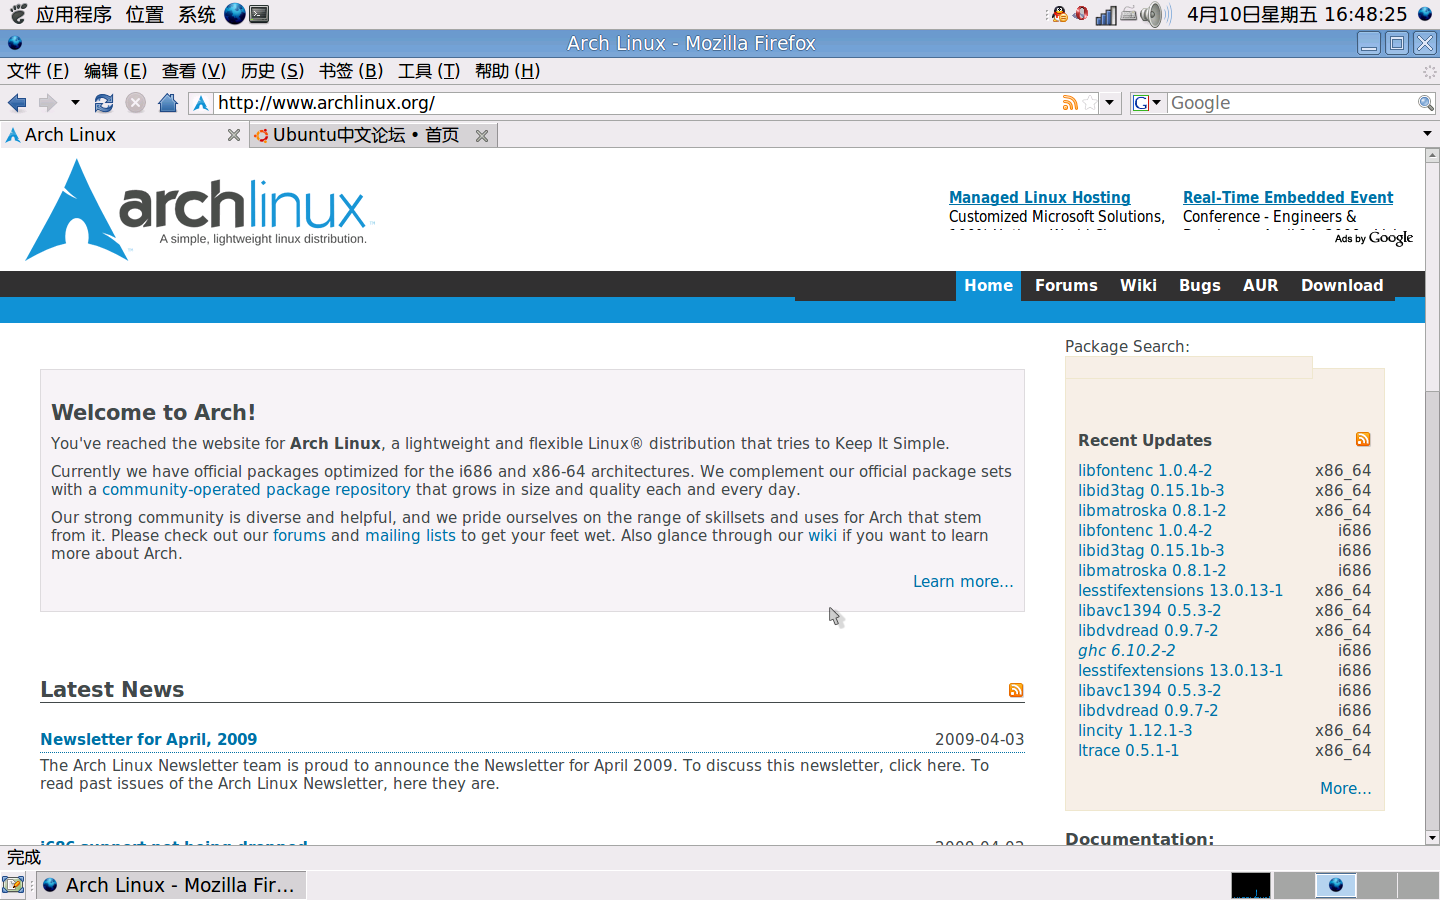This screenshot has width=1440, height=900.
Task: Open the AUR navigation link
Action: (x=1261, y=285)
